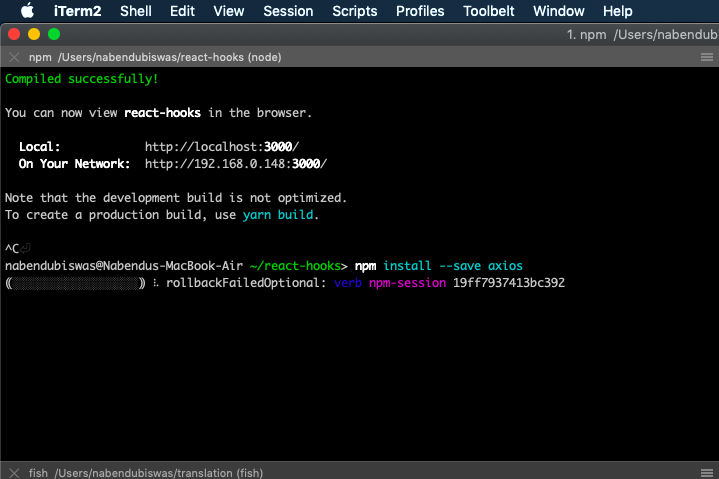The image size is (719, 479).
Task: Open the Toolbelt menu
Action: (x=488, y=11)
